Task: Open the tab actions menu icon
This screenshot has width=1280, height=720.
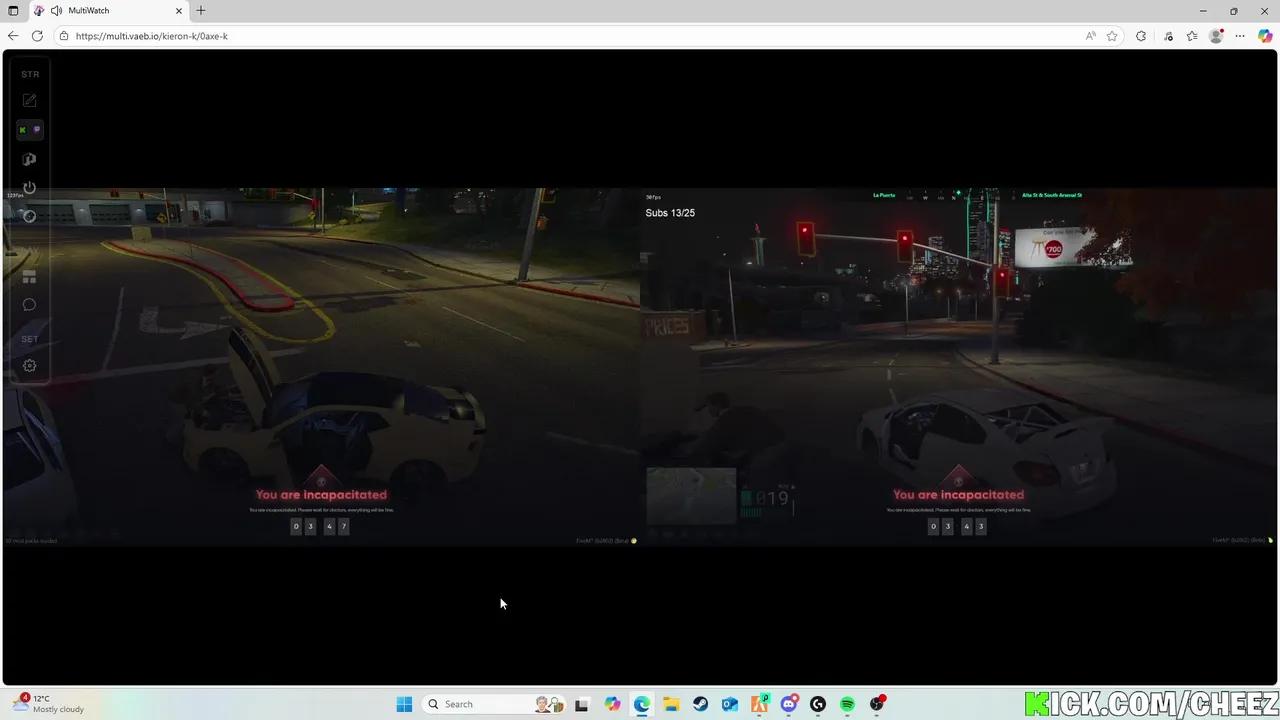Action: (x=13, y=11)
